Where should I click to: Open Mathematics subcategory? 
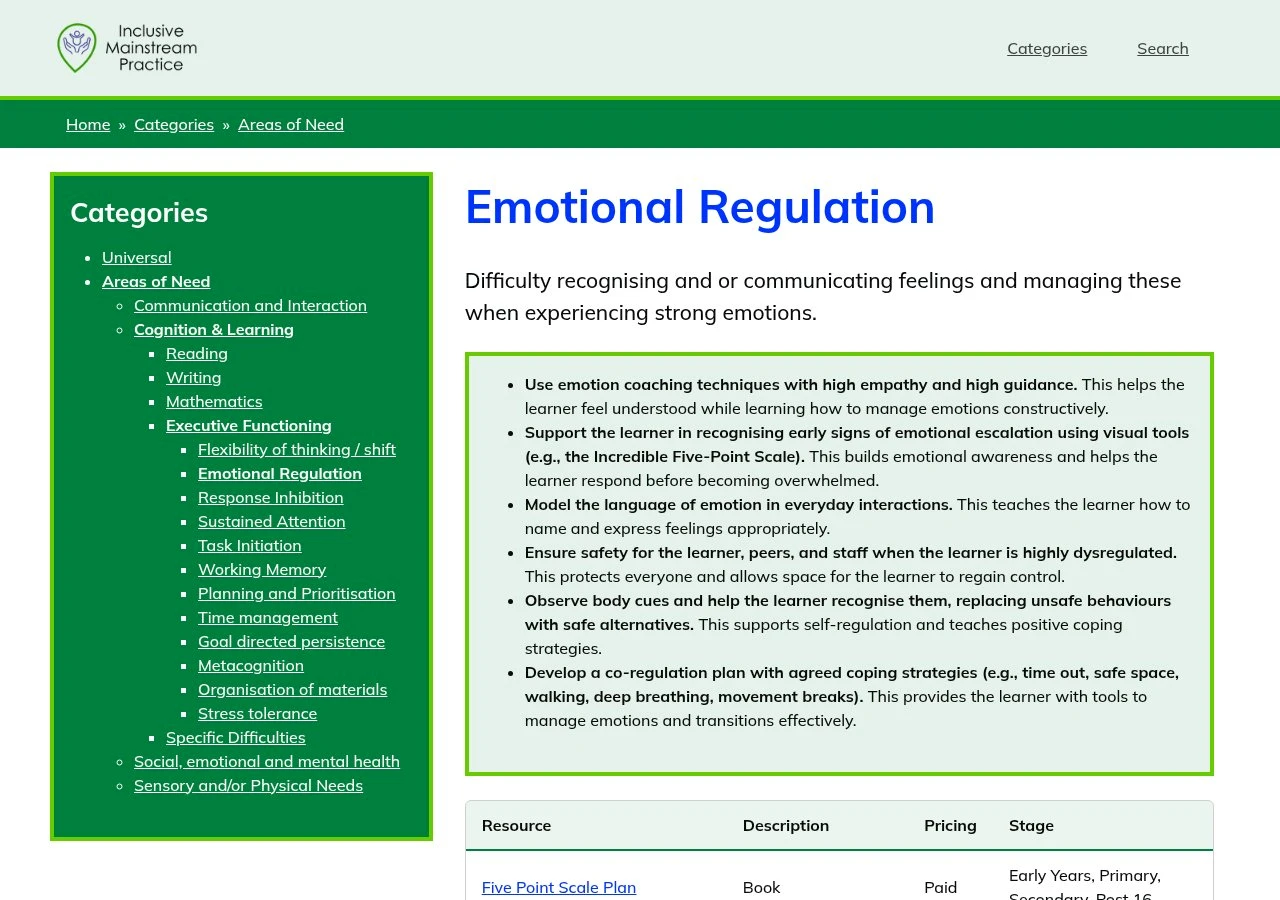[x=214, y=401]
